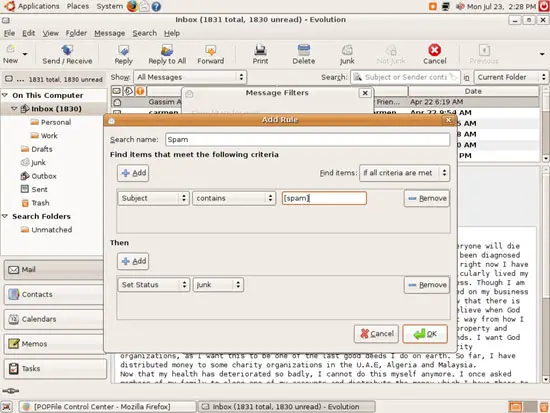Sort messages by the Date column
This screenshot has height=413, width=550.
coord(473,91)
